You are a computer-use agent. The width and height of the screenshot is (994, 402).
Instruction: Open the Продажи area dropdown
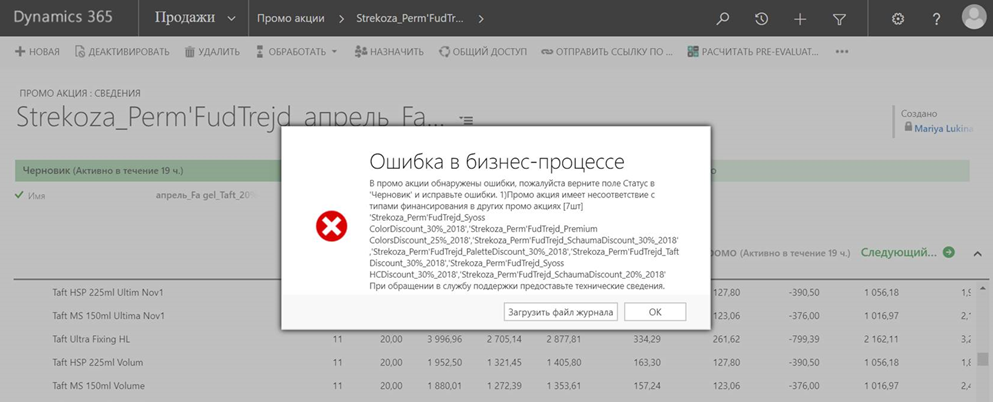[195, 18]
